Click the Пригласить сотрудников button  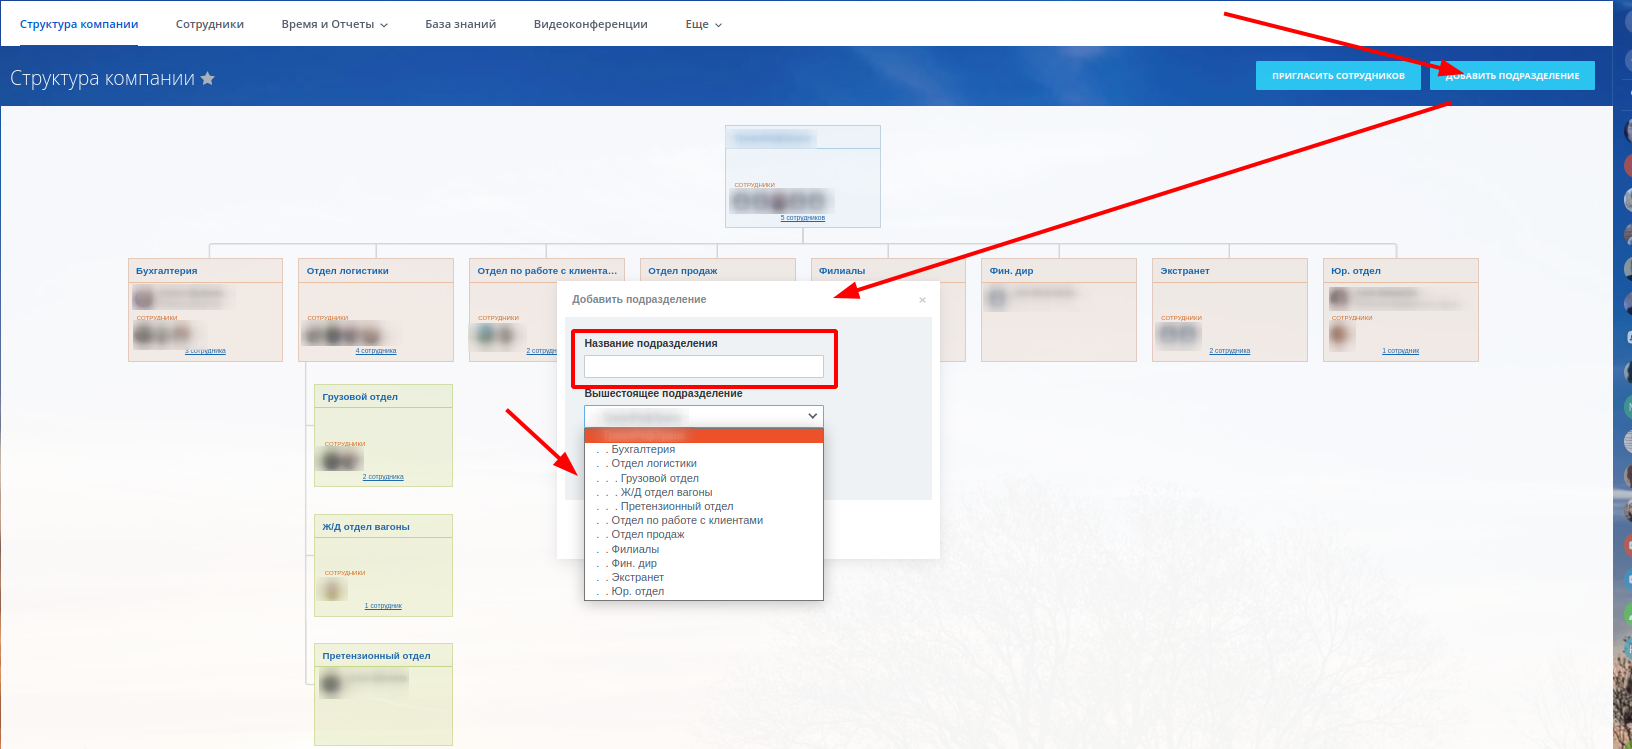[1338, 76]
